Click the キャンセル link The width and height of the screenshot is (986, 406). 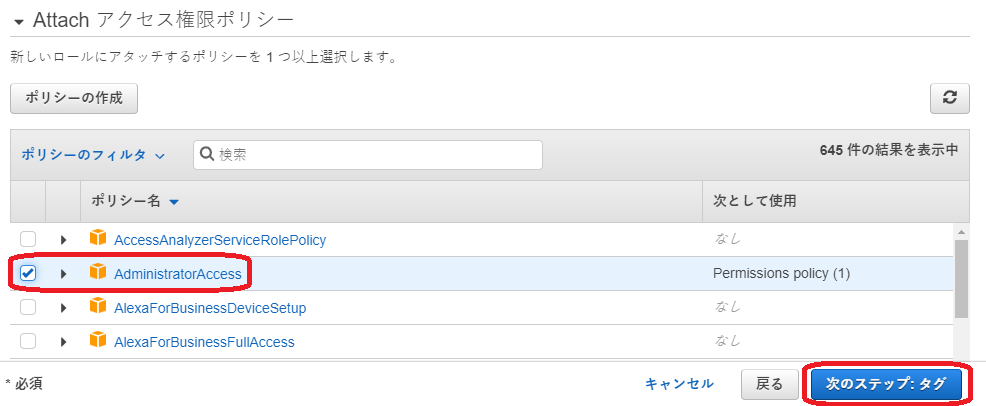tap(680, 383)
